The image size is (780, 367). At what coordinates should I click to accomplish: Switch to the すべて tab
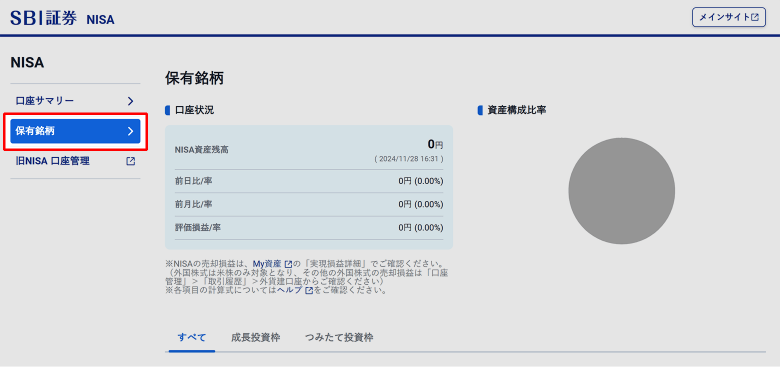tap(192, 338)
